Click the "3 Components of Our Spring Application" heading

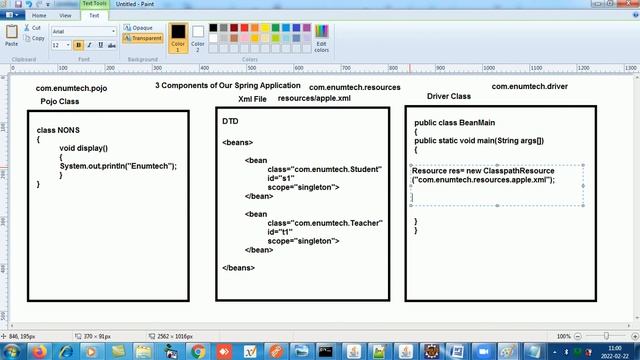coord(228,85)
